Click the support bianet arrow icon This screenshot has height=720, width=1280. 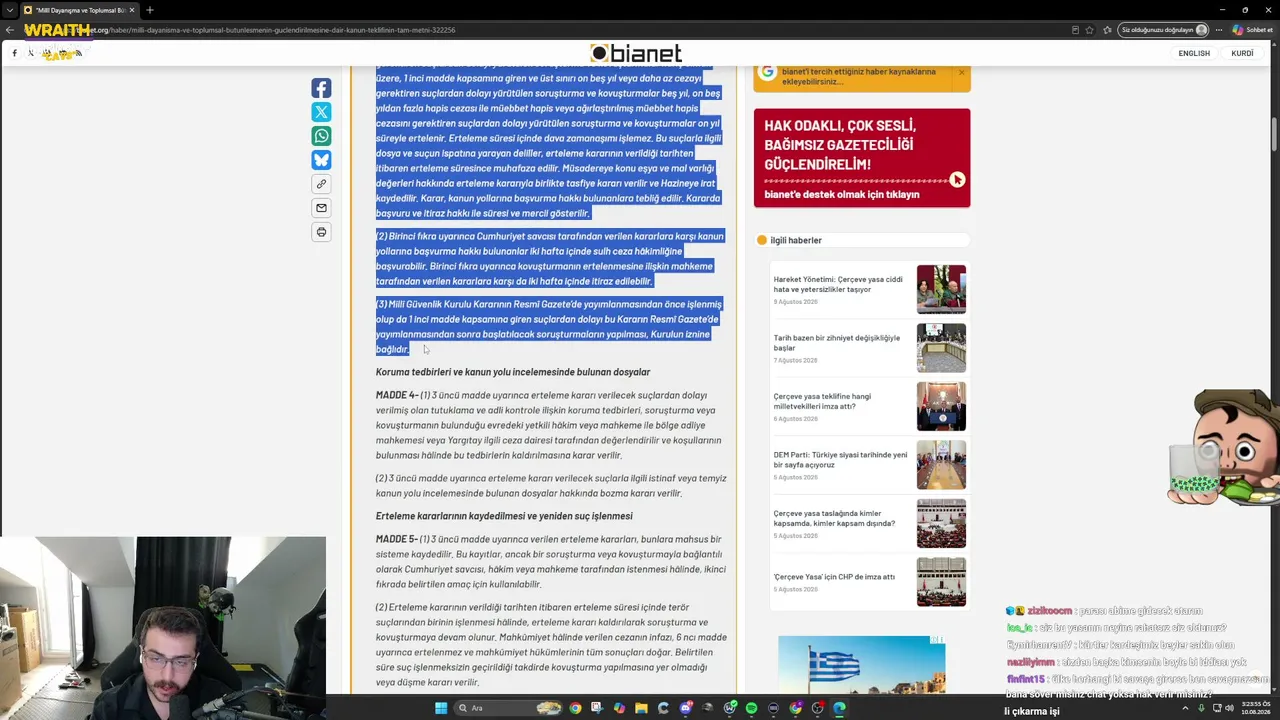coord(957,180)
